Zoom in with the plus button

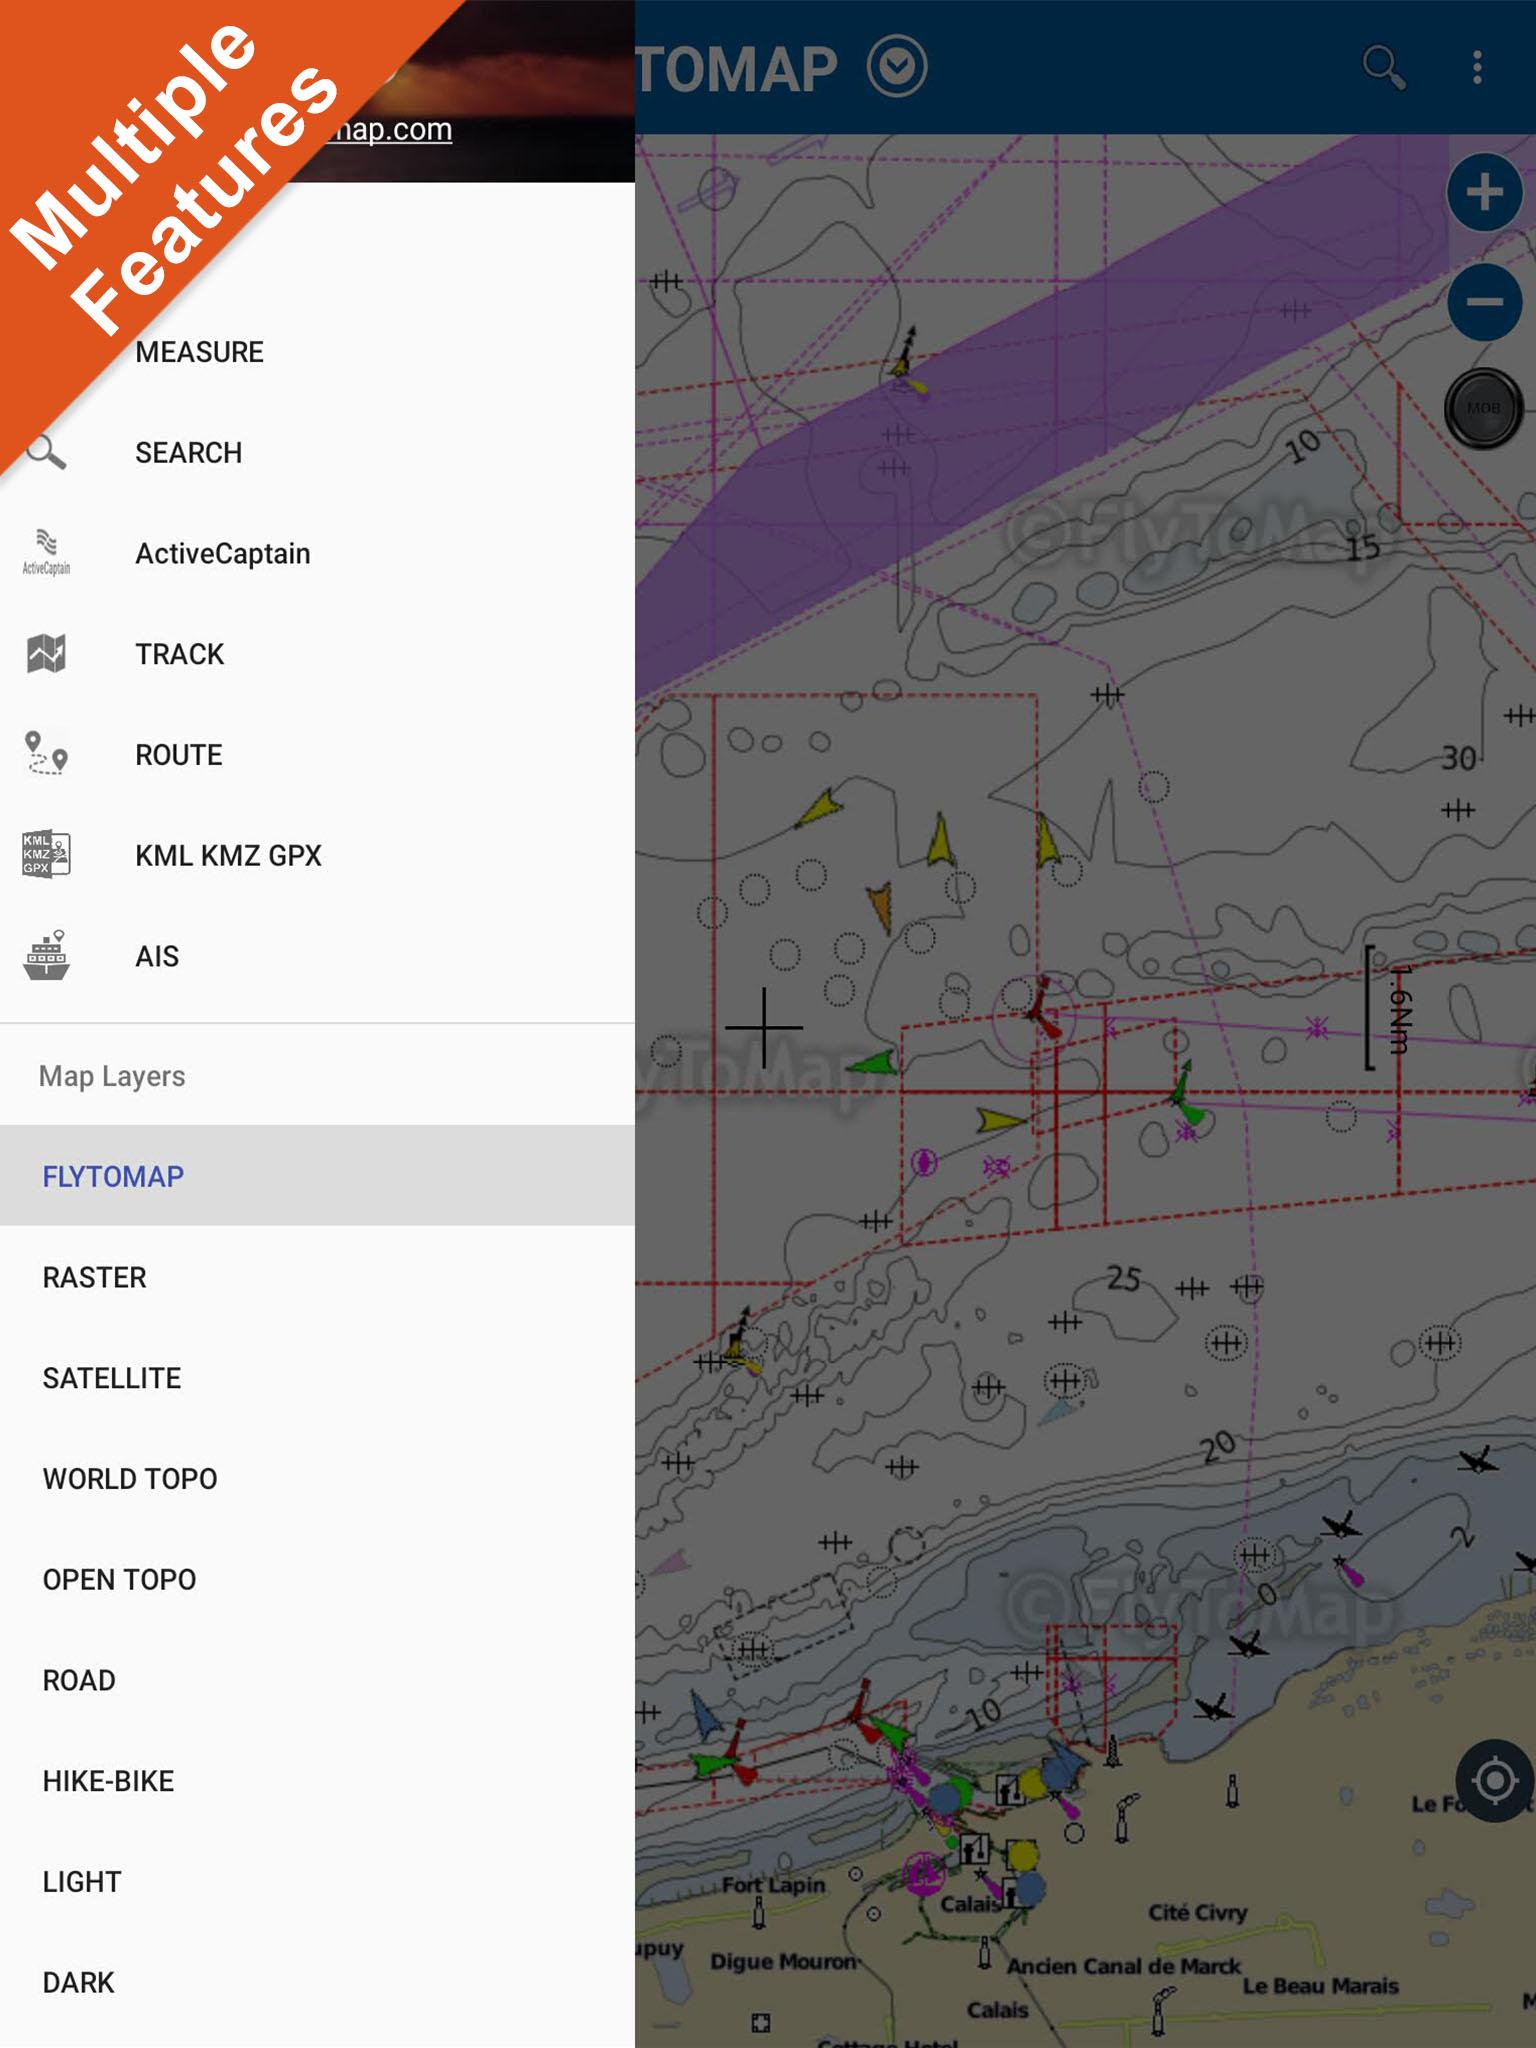(x=1484, y=192)
